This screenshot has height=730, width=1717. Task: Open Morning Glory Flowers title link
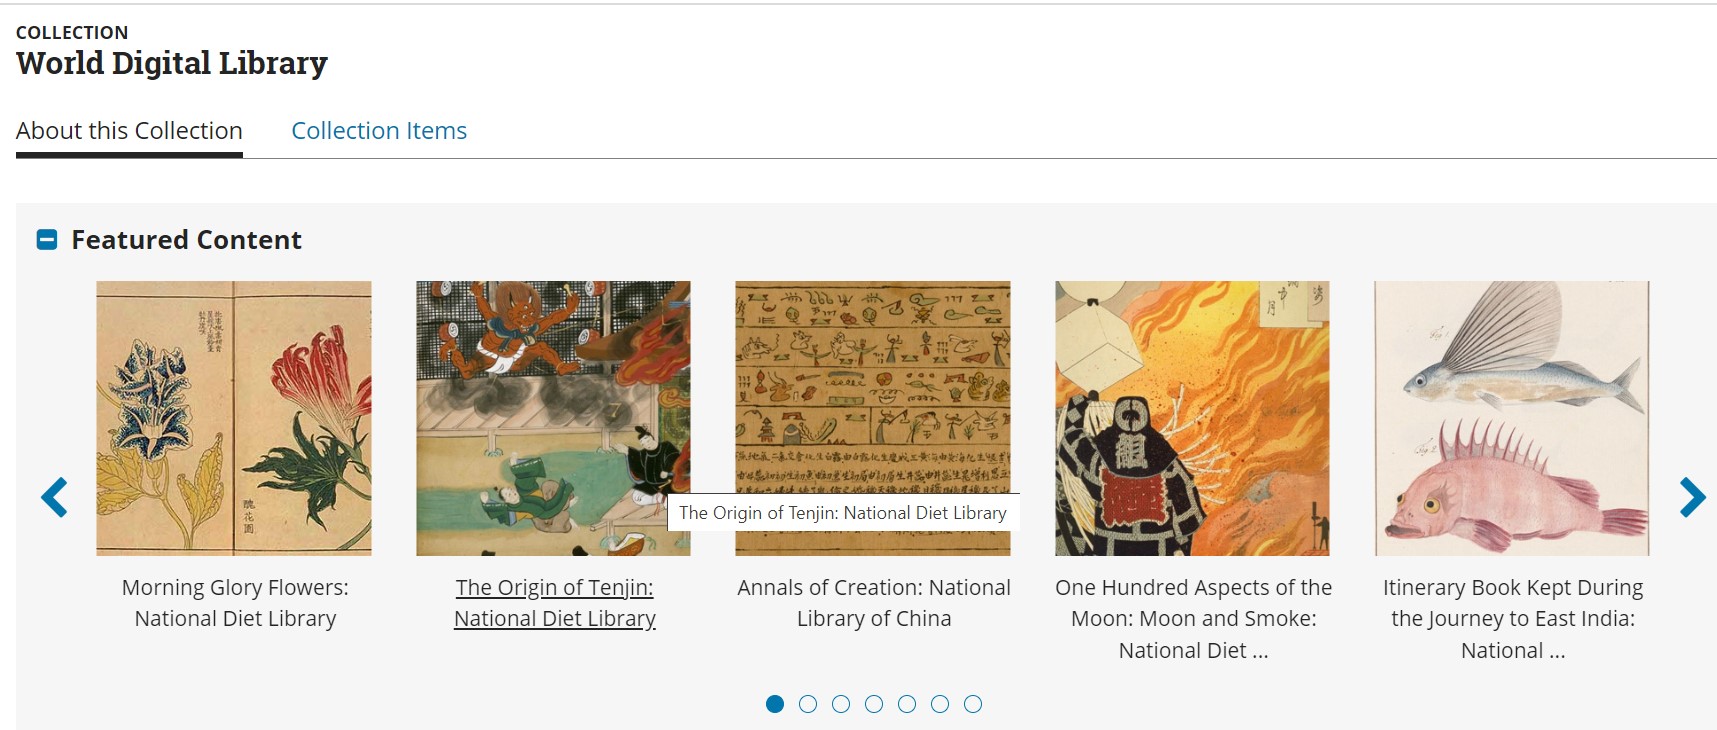pyautogui.click(x=235, y=603)
